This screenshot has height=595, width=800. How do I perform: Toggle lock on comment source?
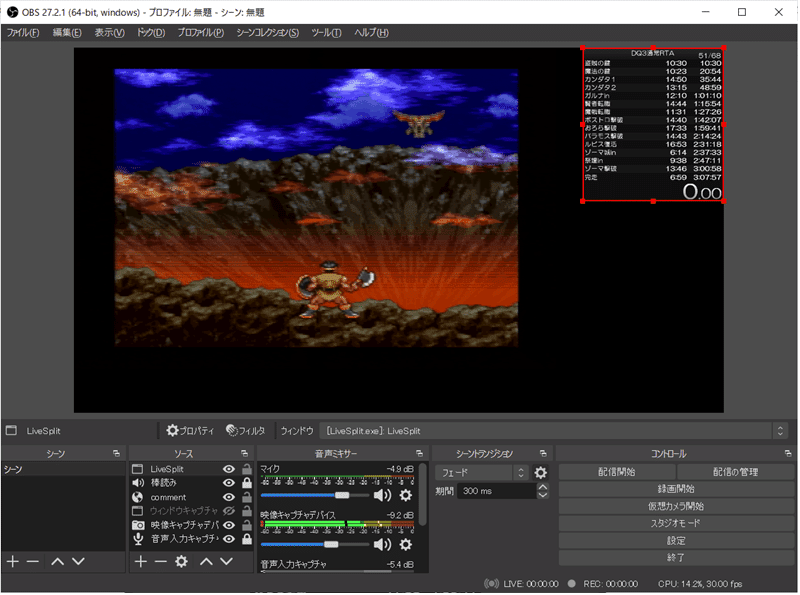coord(247,498)
